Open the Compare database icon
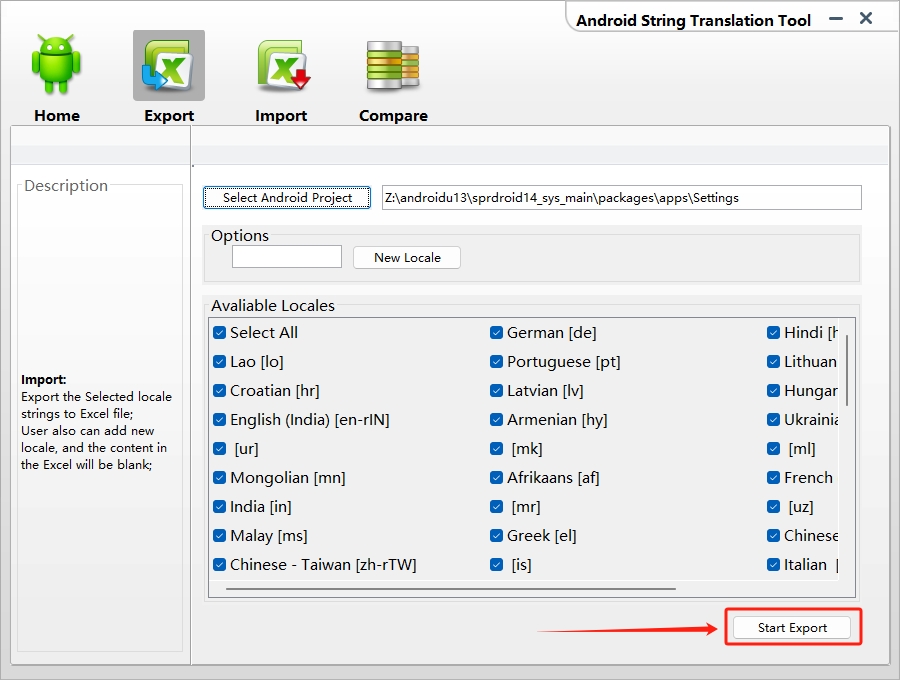The width and height of the screenshot is (900, 680). (393, 65)
